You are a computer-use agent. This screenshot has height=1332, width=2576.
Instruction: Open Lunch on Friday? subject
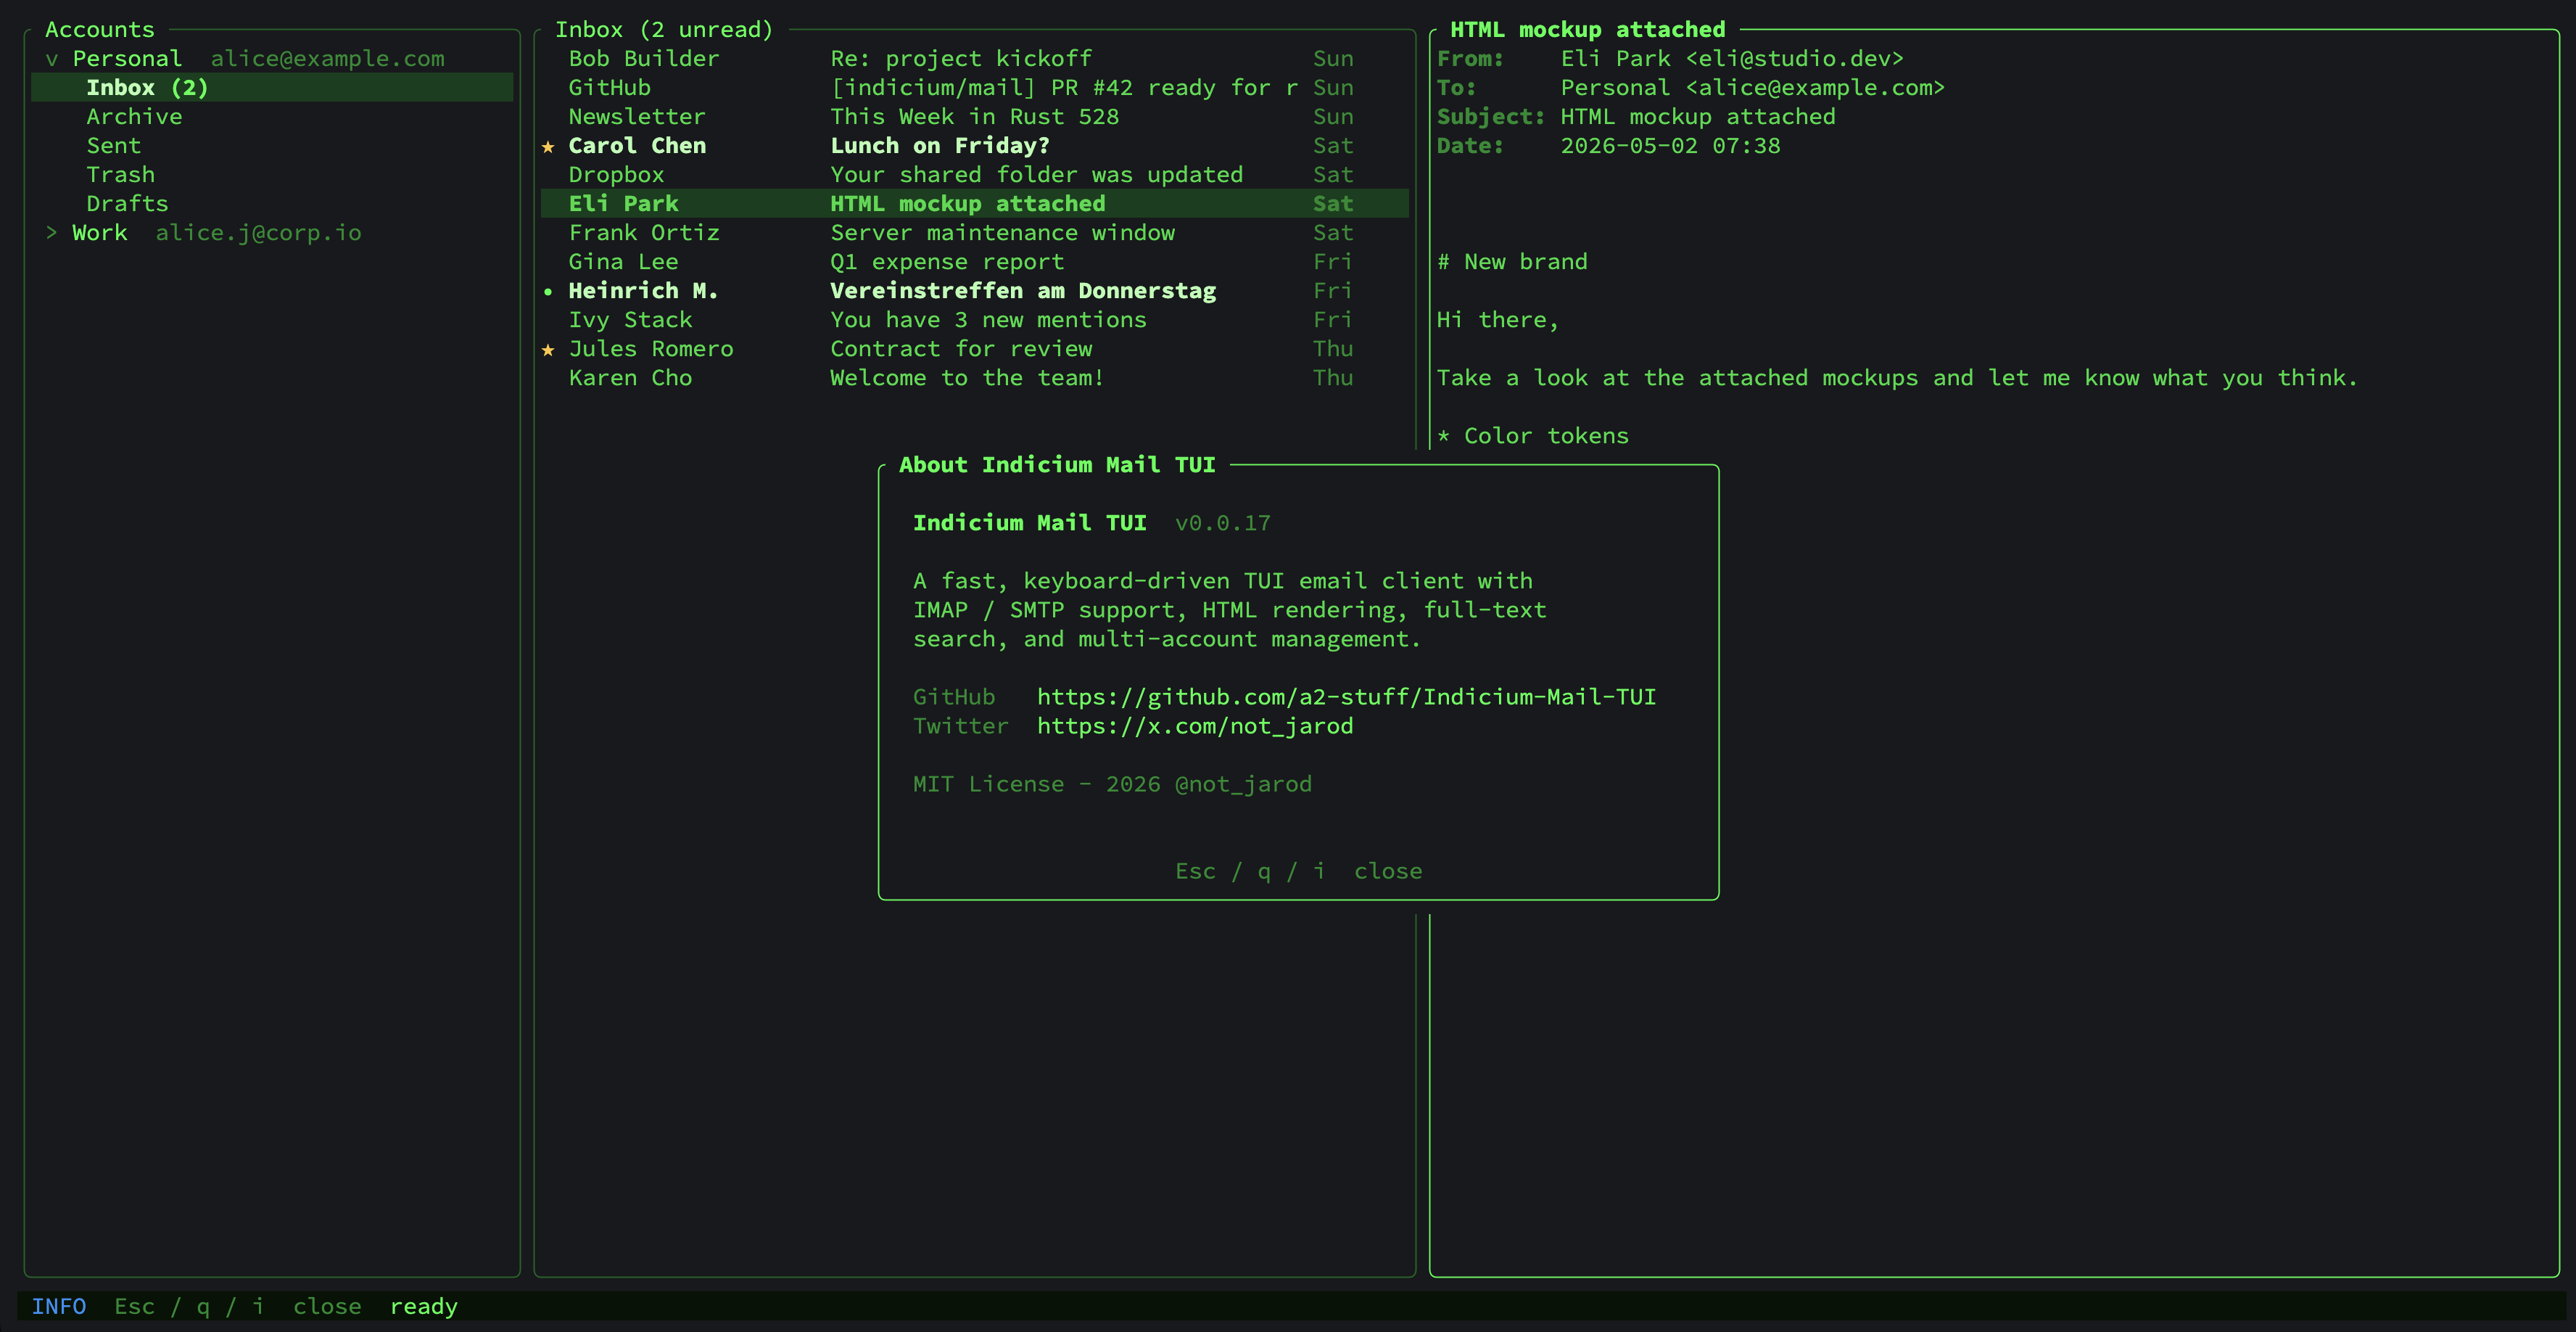[940, 146]
